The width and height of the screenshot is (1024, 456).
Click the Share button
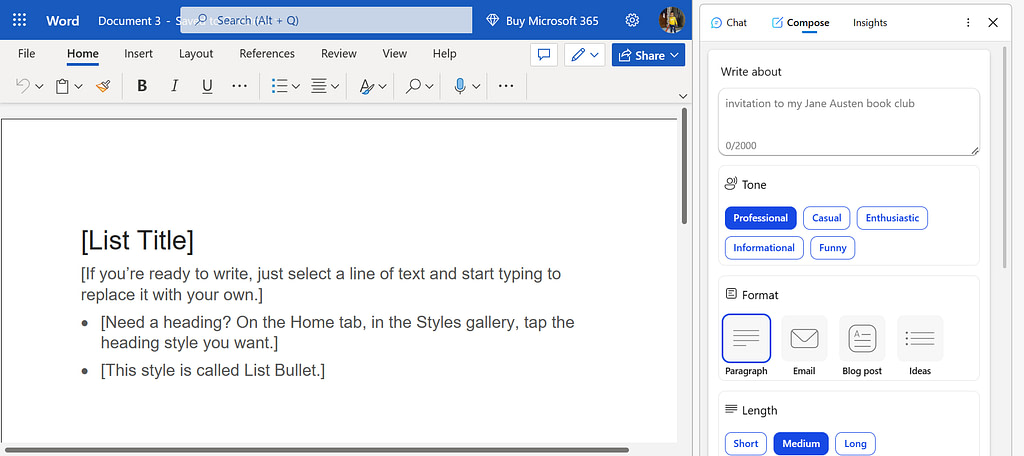tap(648, 56)
